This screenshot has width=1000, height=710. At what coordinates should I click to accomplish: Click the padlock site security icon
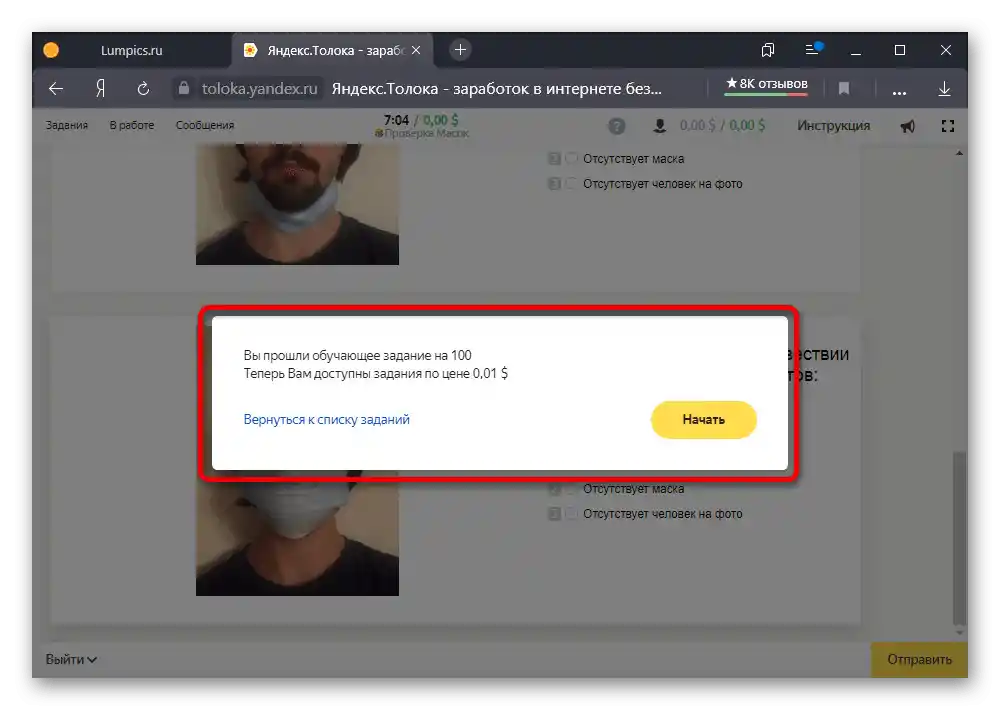tap(184, 88)
